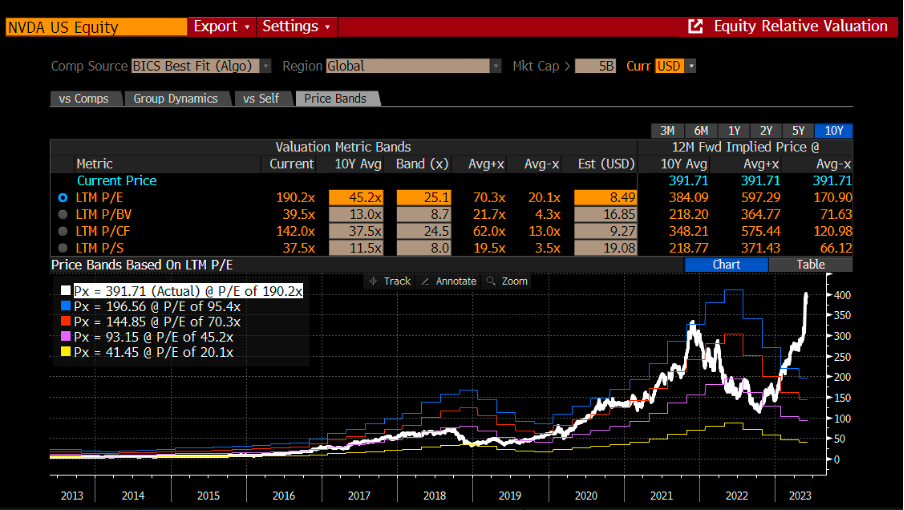Viewport: 904px width, 510px height.
Task: Edit the LTM P/S Est 19.08 field
Action: pos(605,248)
